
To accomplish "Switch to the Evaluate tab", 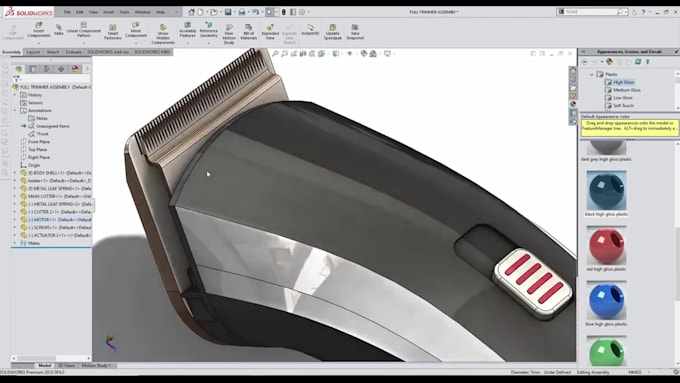I will pyautogui.click(x=74, y=52).
